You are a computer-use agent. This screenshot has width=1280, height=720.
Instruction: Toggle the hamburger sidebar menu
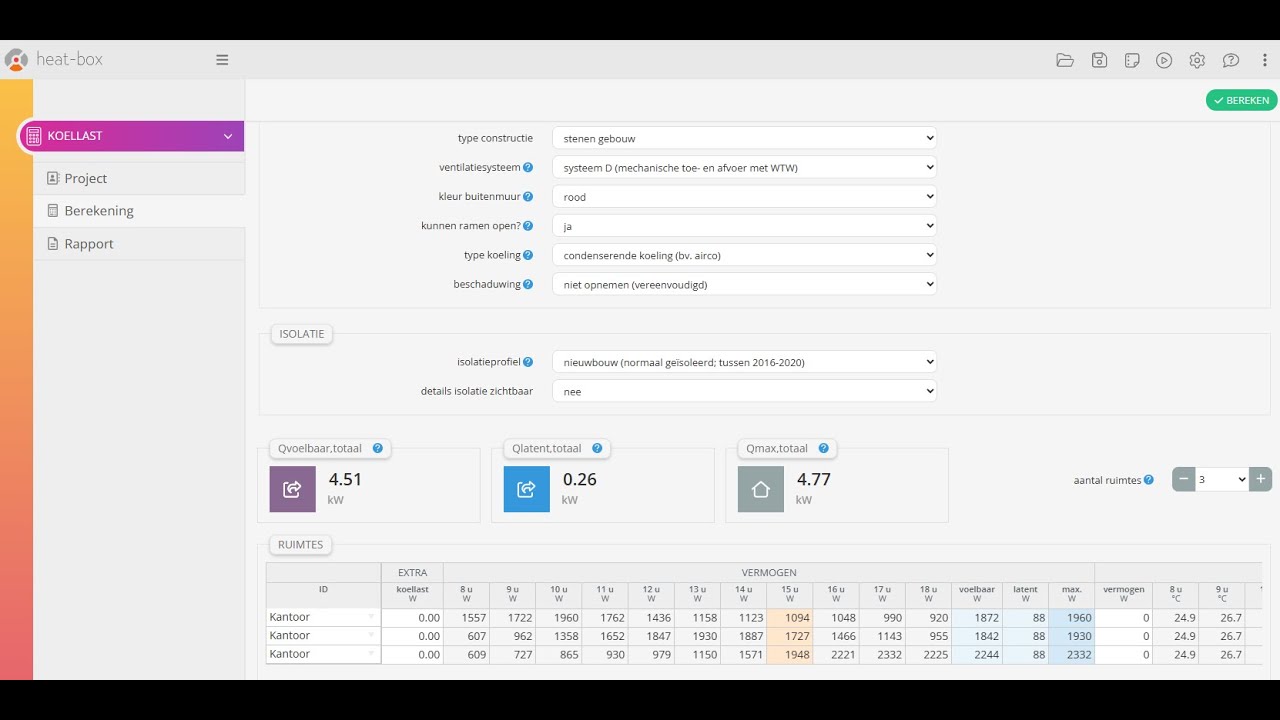click(222, 60)
